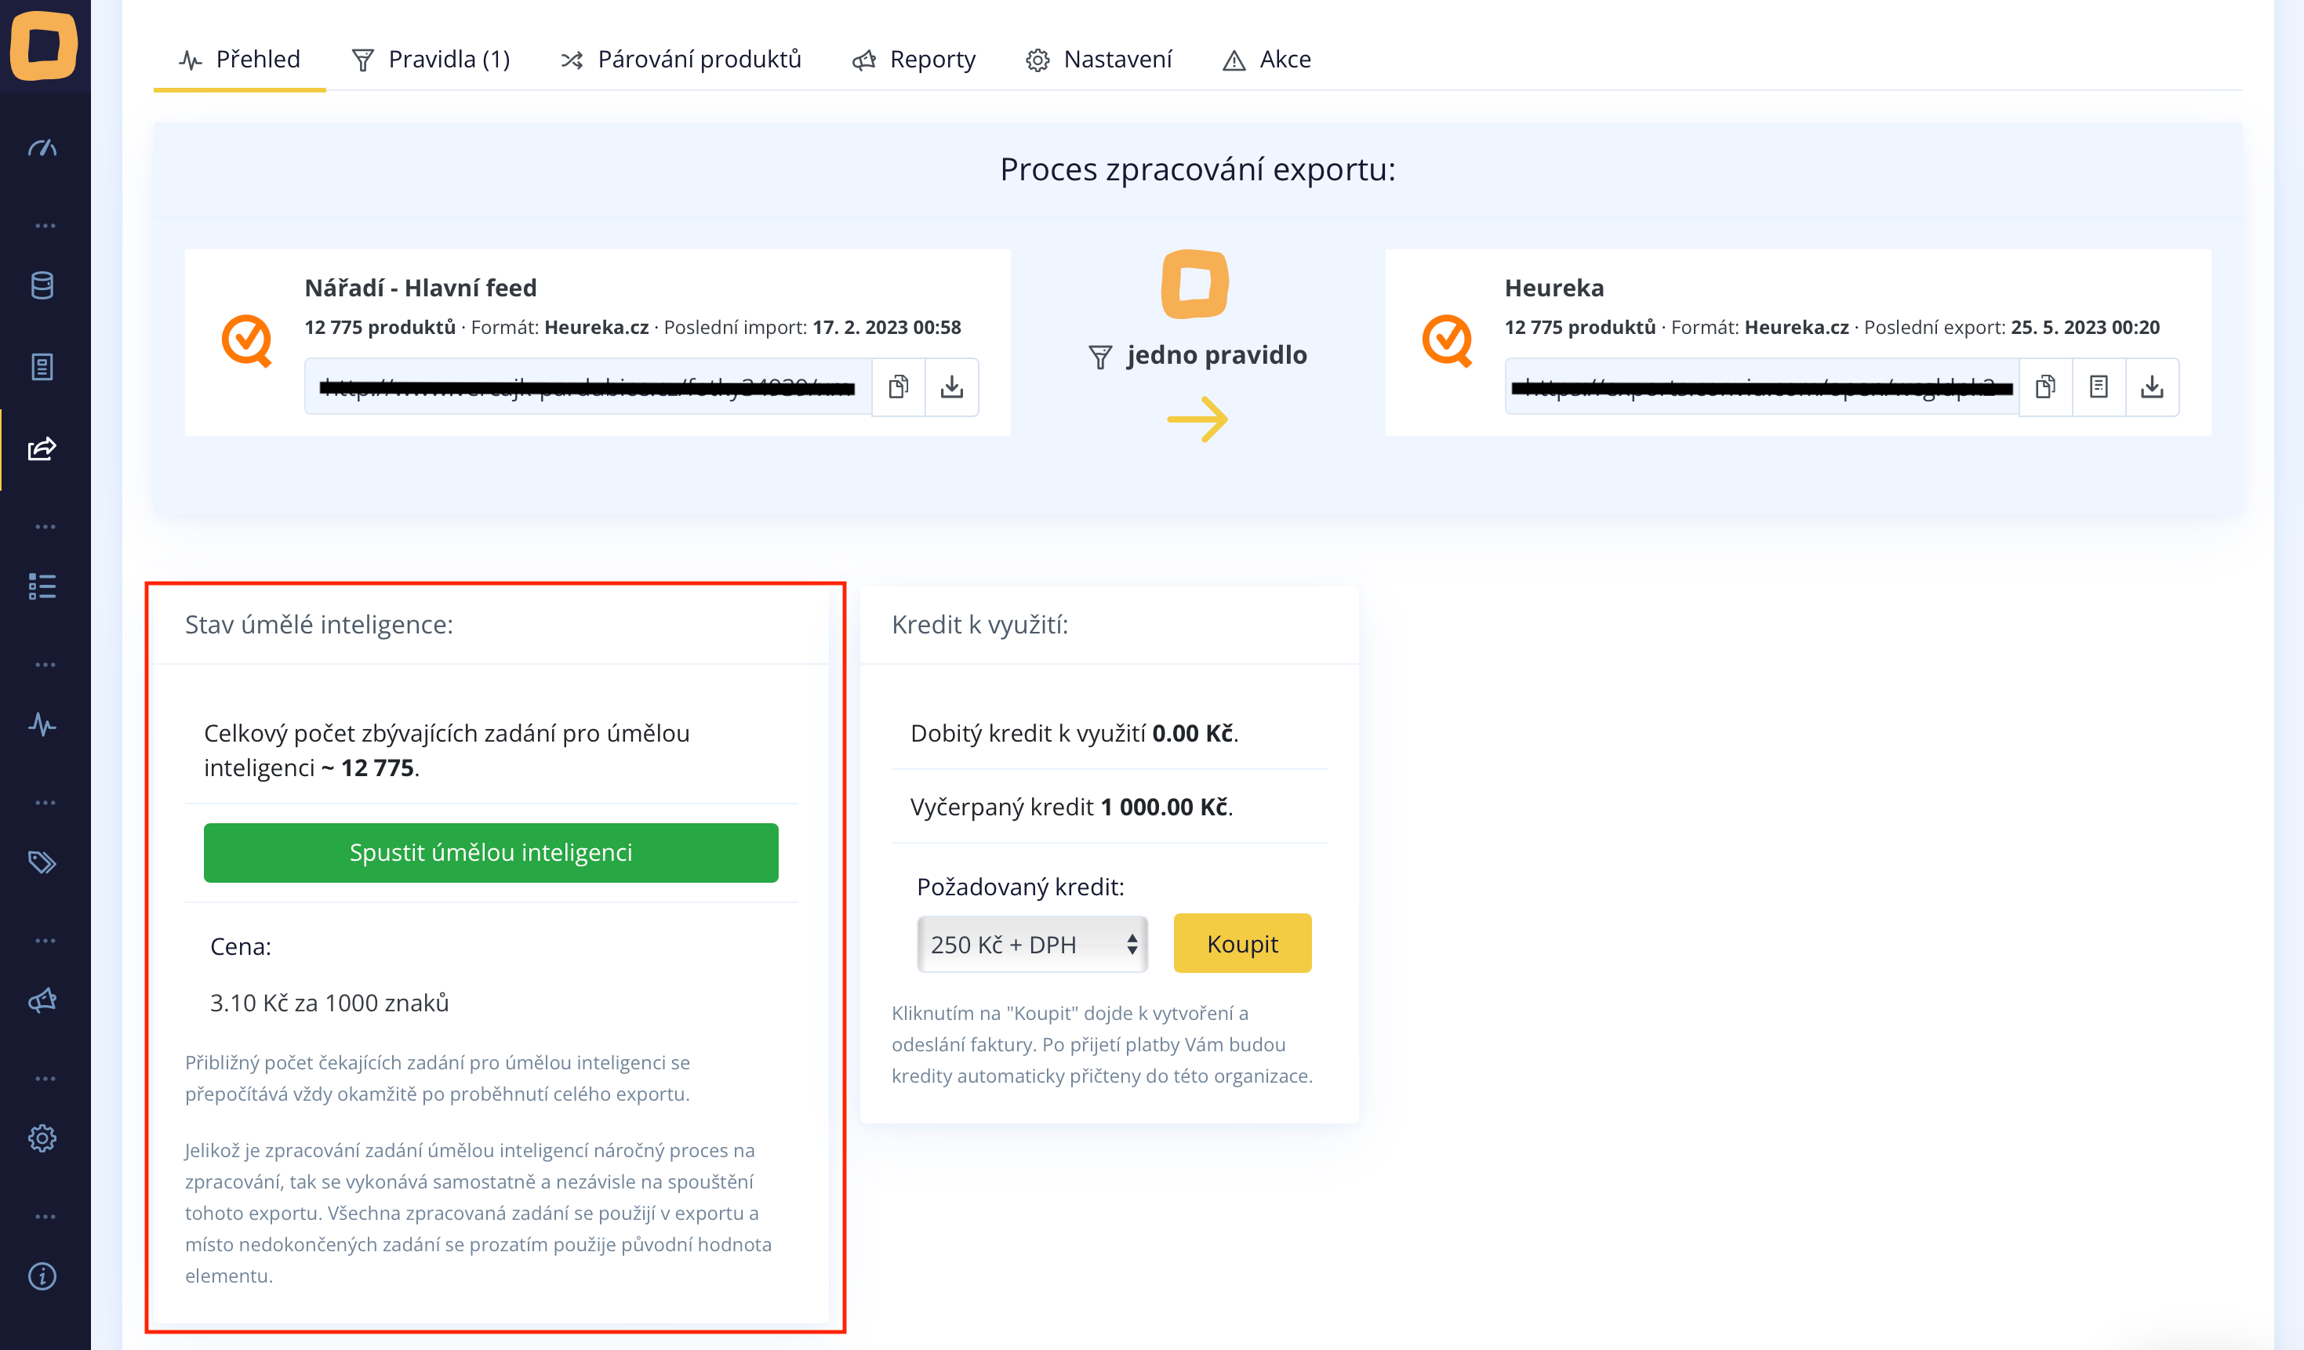Open the database icon in sidebar
This screenshot has height=1350, width=2304.
click(42, 286)
